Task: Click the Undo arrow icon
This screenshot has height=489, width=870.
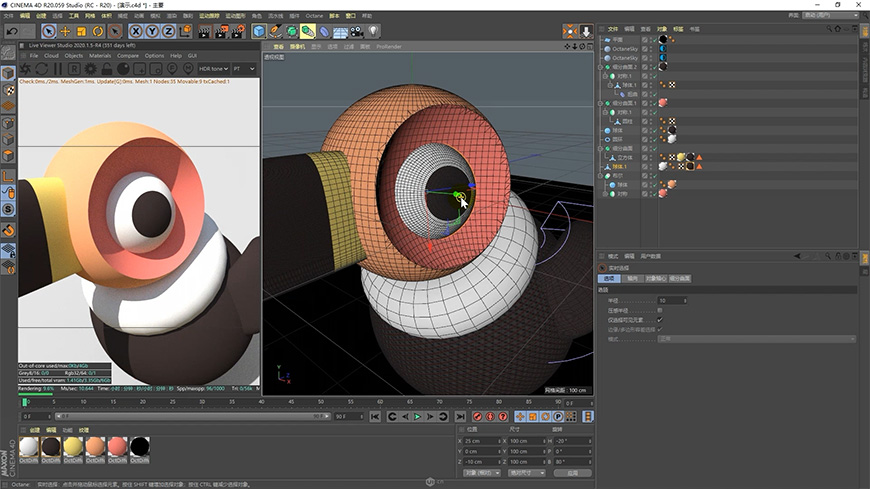Action: pos(11,32)
